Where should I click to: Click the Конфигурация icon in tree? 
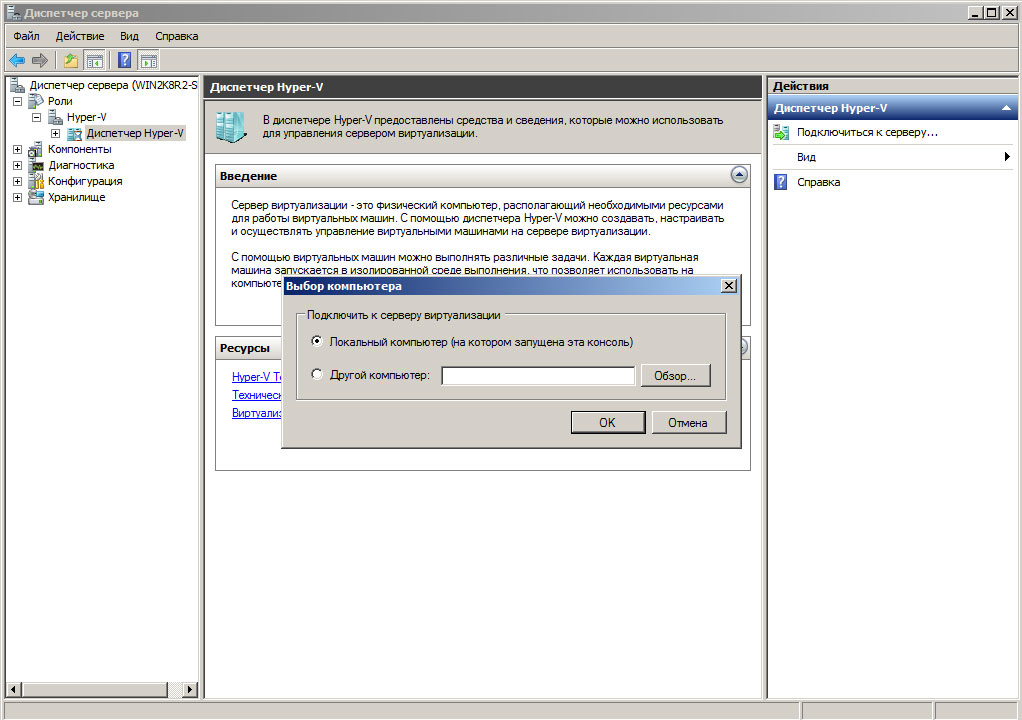click(36, 181)
